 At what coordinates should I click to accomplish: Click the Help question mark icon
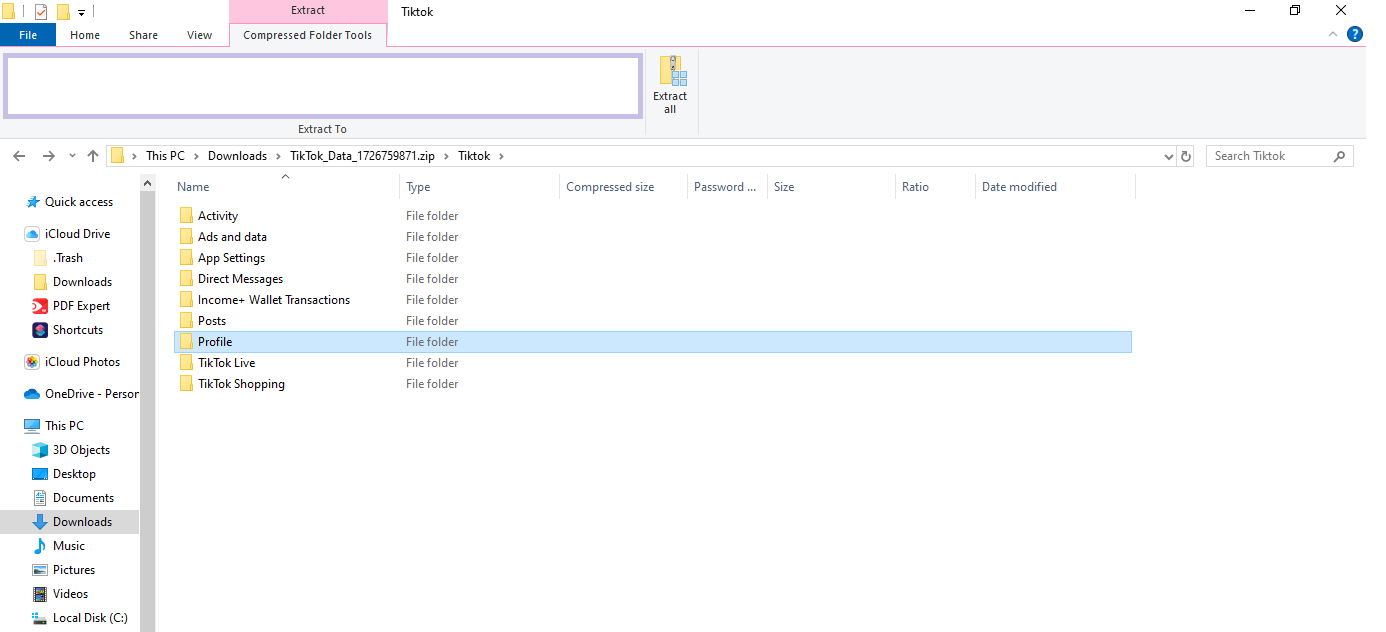tap(1355, 35)
